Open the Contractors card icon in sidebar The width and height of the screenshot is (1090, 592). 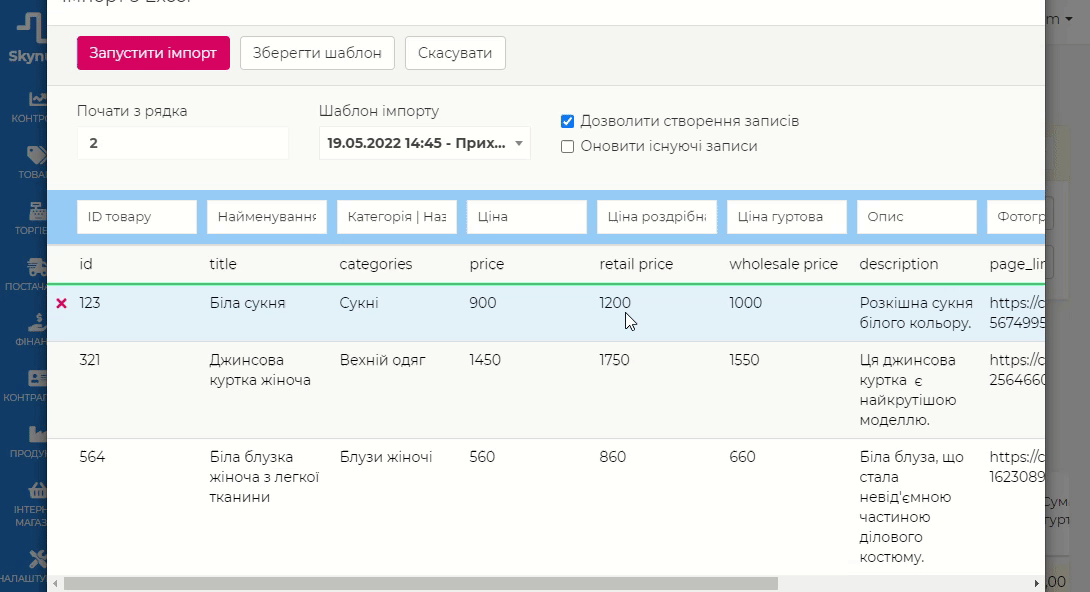click(x=37, y=379)
